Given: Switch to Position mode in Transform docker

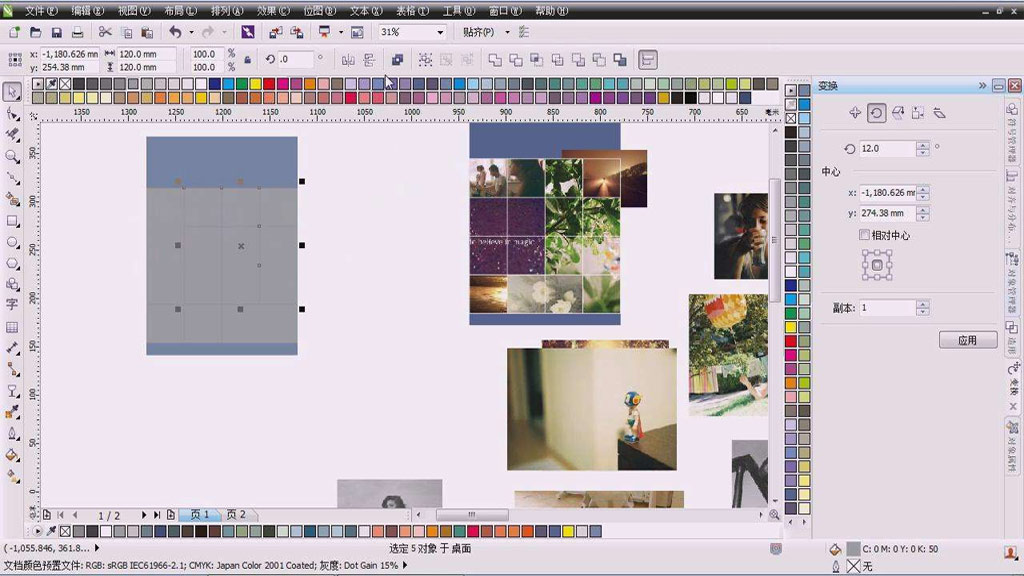Looking at the screenshot, I should point(854,113).
